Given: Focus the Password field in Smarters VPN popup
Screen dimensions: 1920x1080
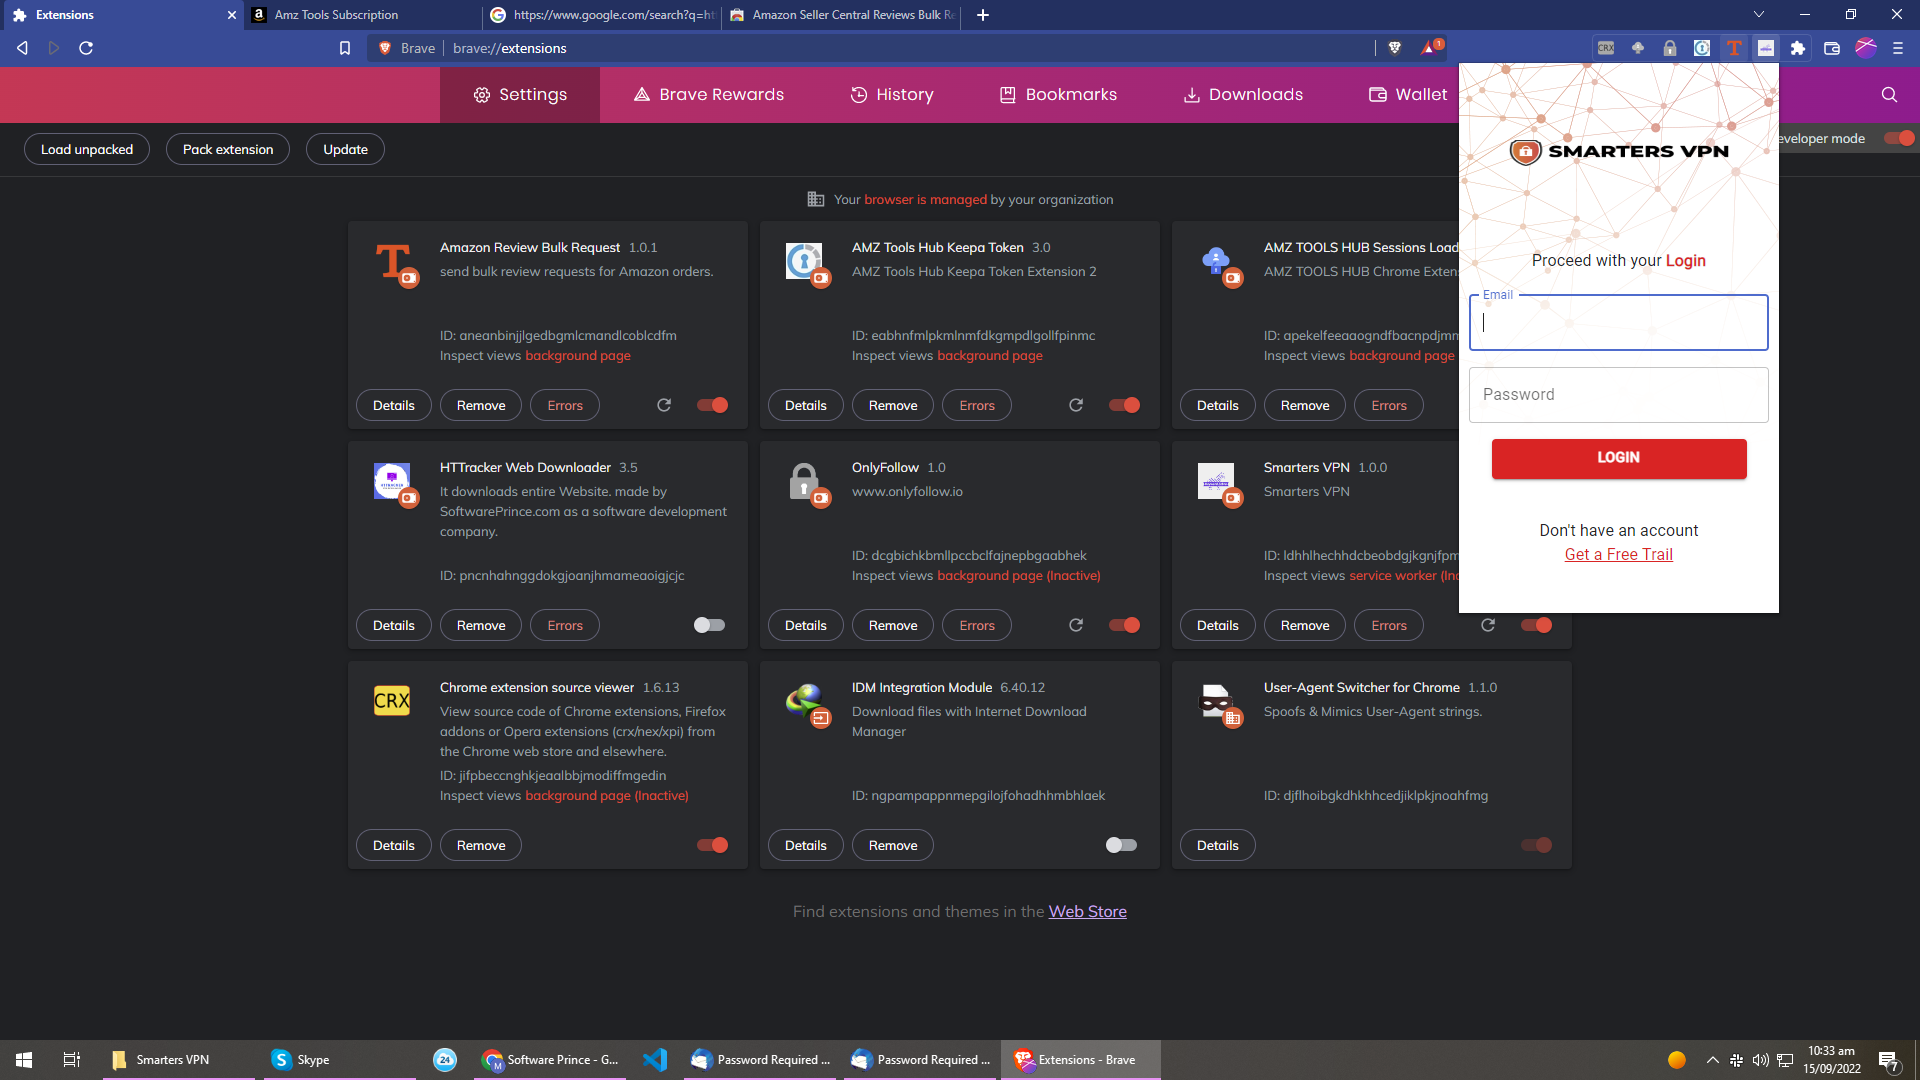Looking at the screenshot, I should [1618, 394].
